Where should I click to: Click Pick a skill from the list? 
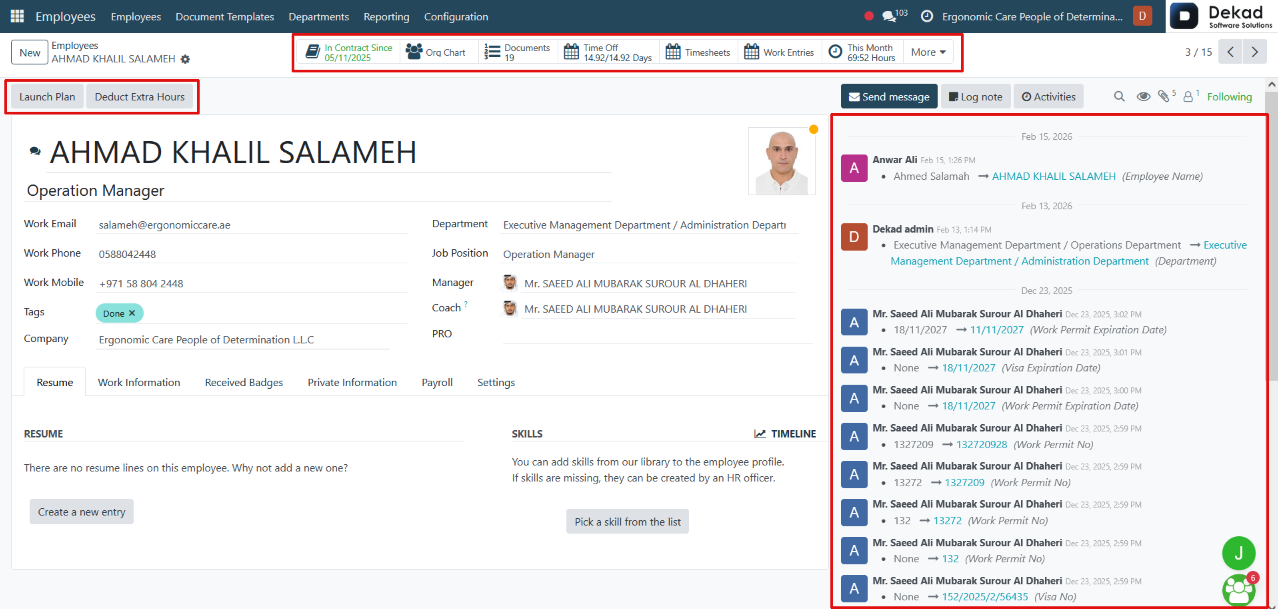coord(628,522)
